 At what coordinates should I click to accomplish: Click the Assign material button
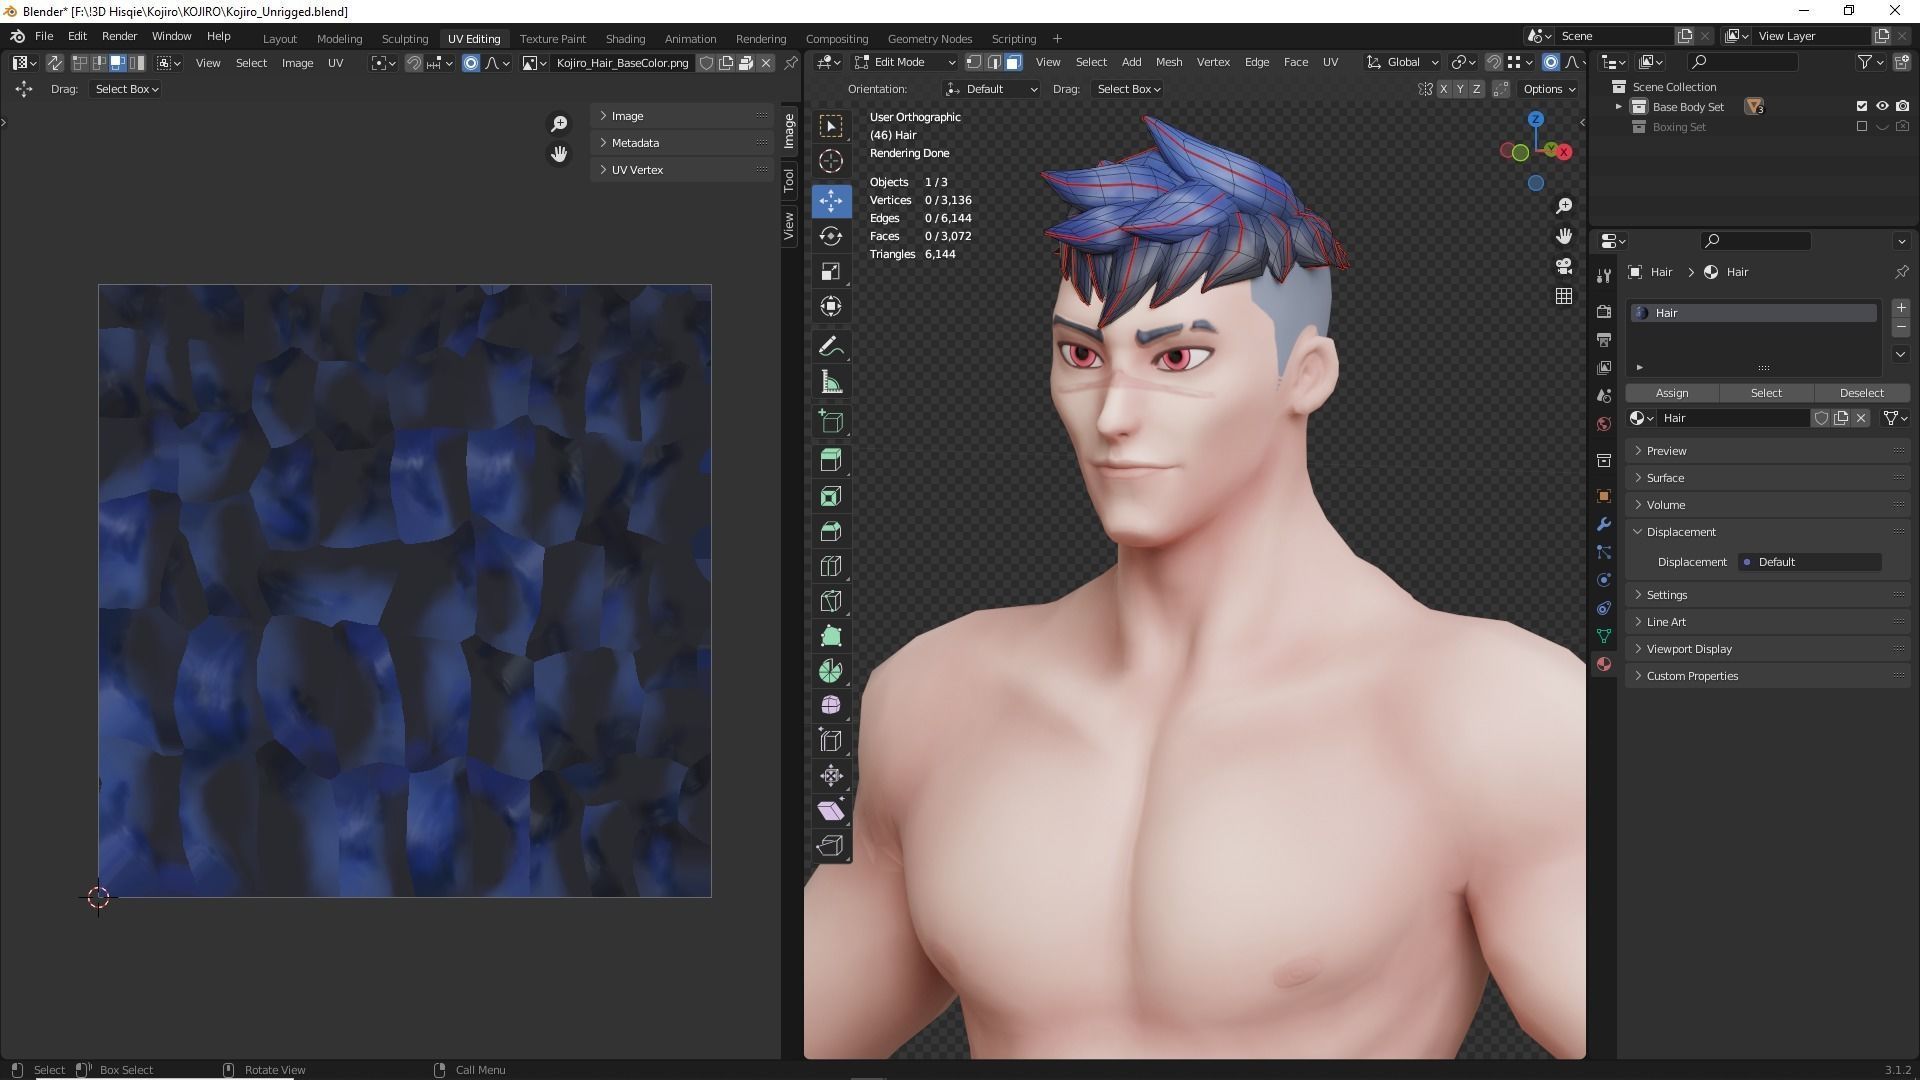coord(1671,393)
